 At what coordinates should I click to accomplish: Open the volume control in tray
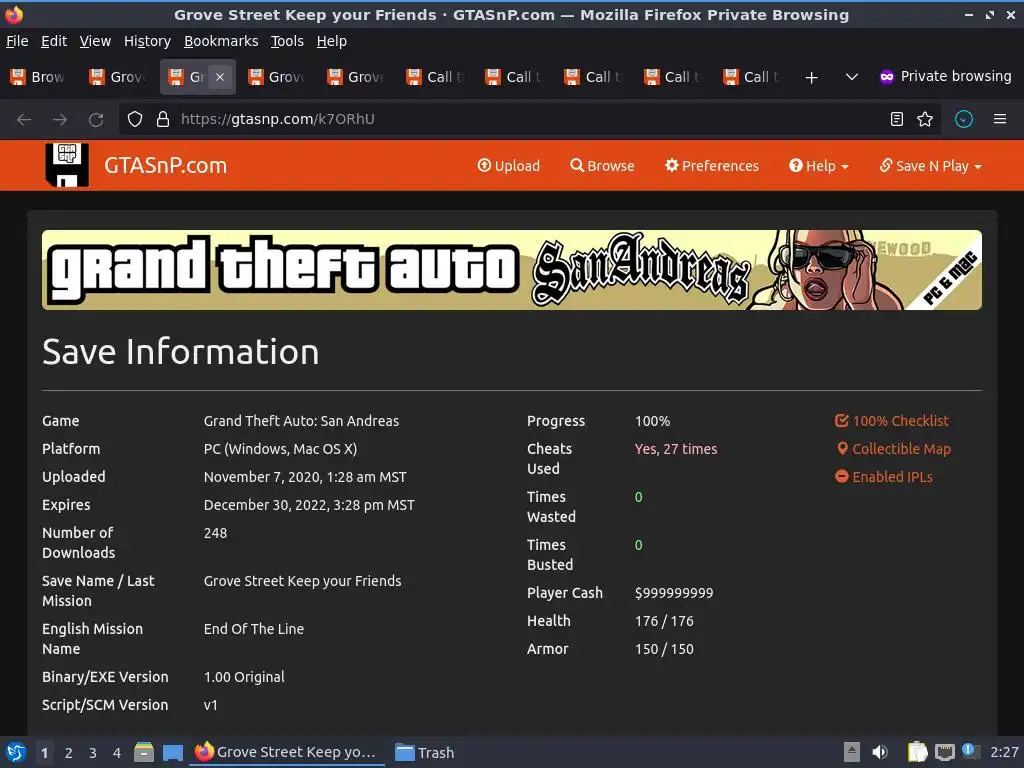point(880,752)
